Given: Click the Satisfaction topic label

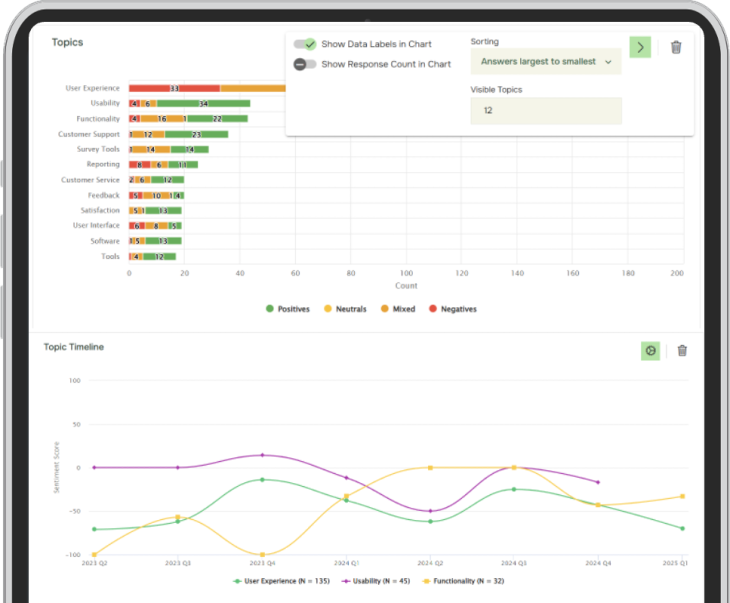Looking at the screenshot, I should pos(100,210).
